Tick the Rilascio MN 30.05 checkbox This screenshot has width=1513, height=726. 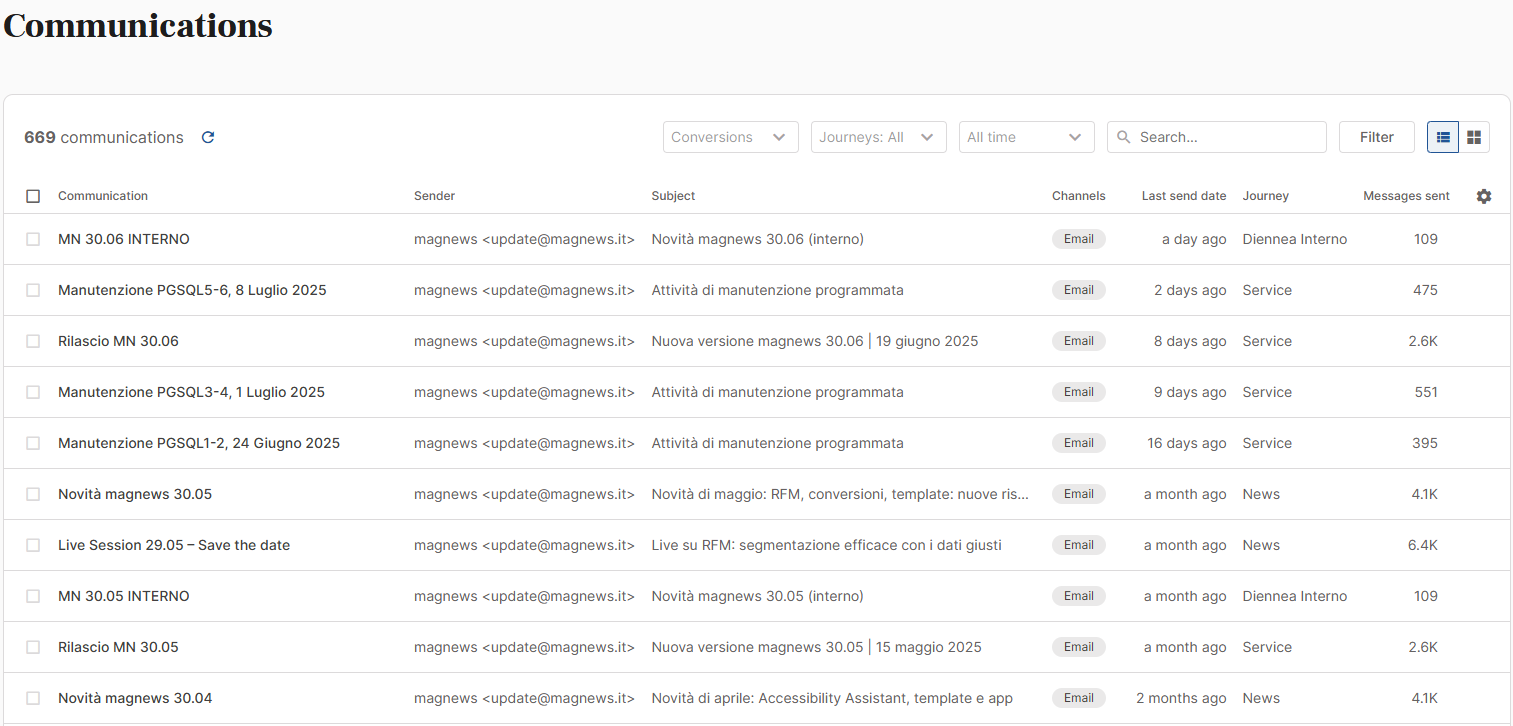point(33,647)
